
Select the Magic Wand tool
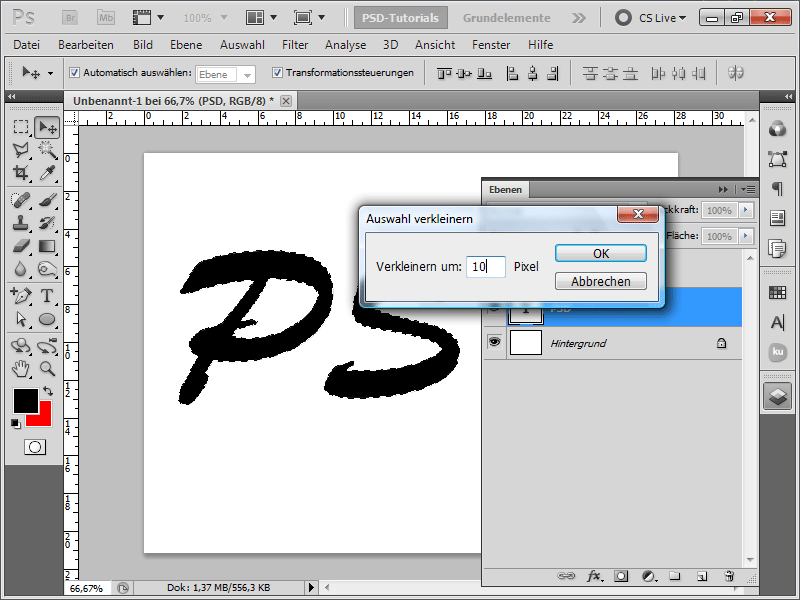[47, 149]
